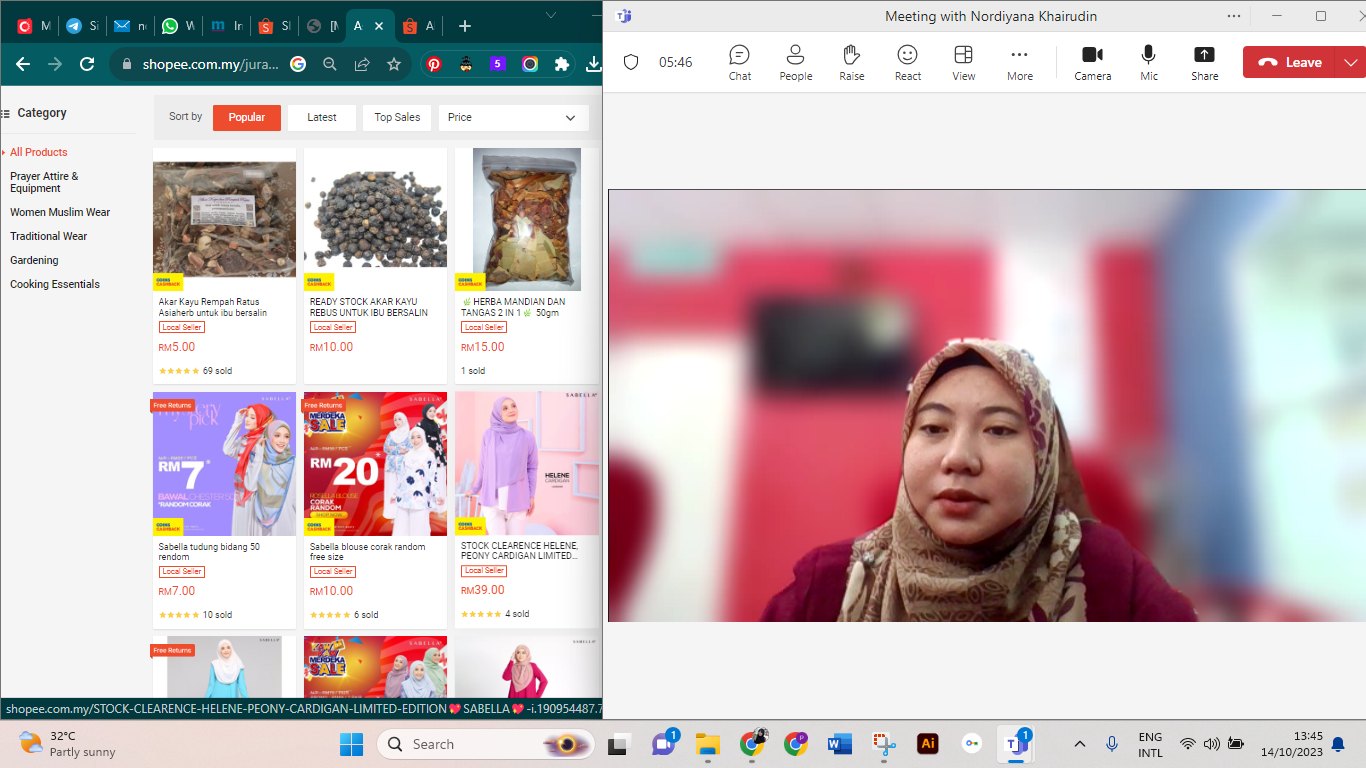Toggle the Camera in Teams meeting

[x=1093, y=62]
